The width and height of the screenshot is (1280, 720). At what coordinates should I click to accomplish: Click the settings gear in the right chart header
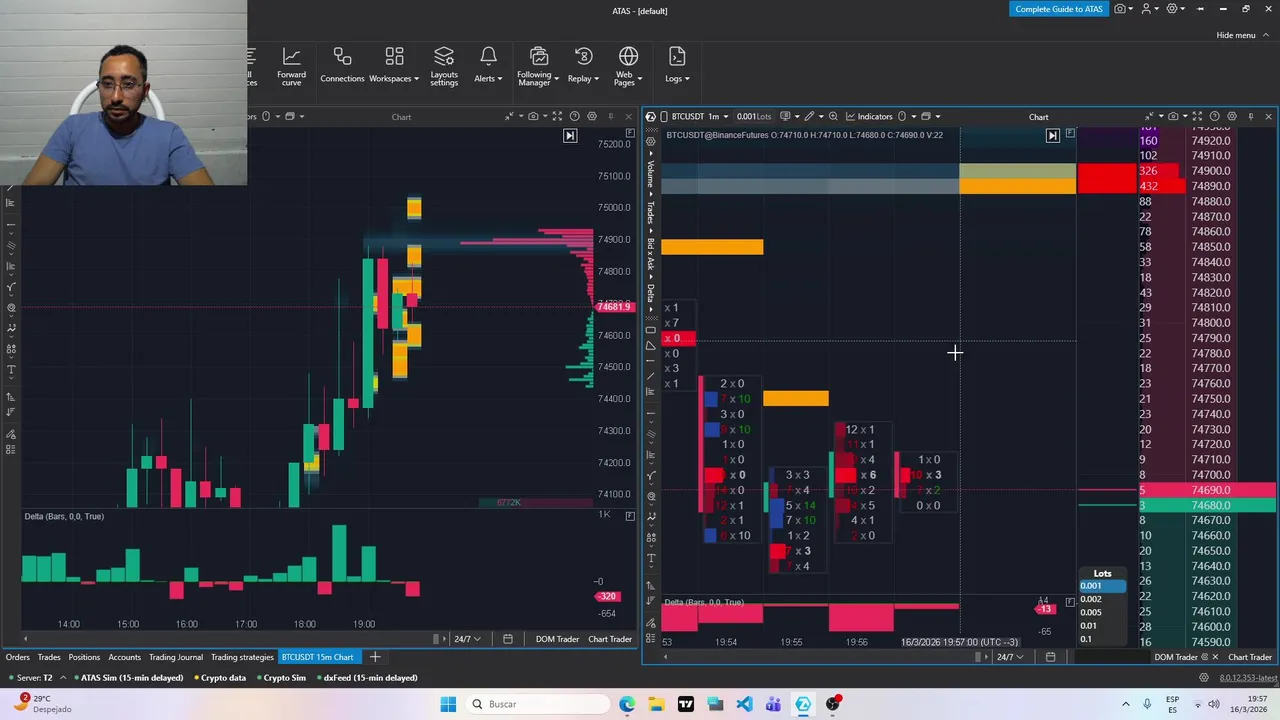coord(1232,117)
